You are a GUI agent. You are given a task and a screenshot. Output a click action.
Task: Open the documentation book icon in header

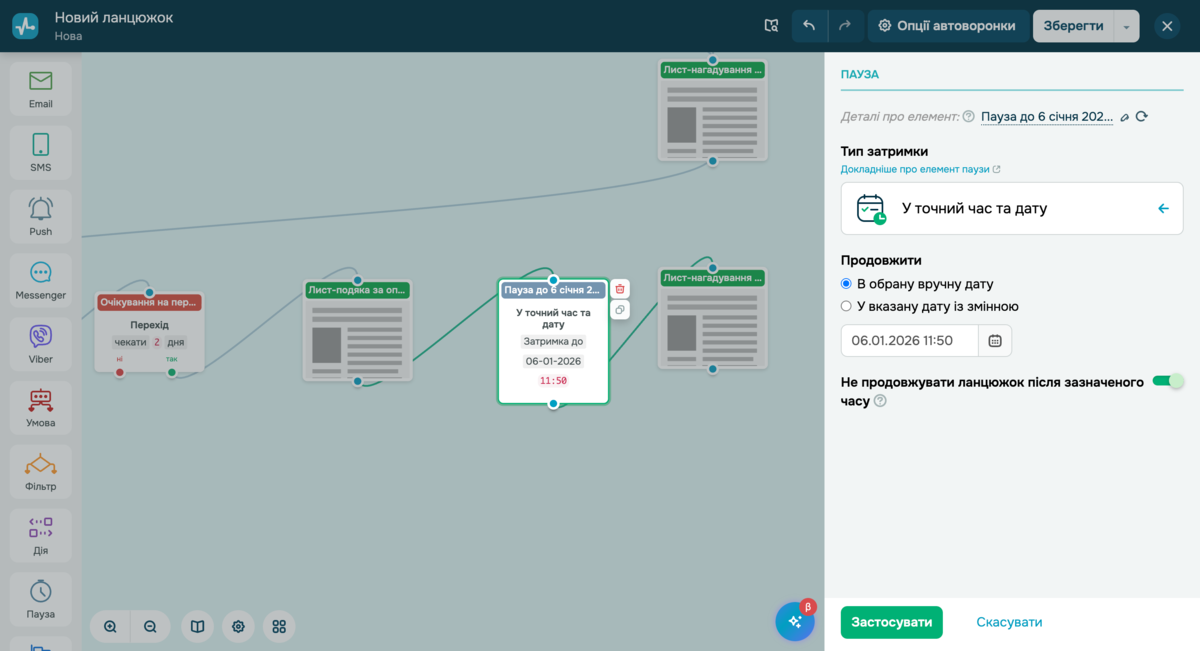(x=771, y=26)
